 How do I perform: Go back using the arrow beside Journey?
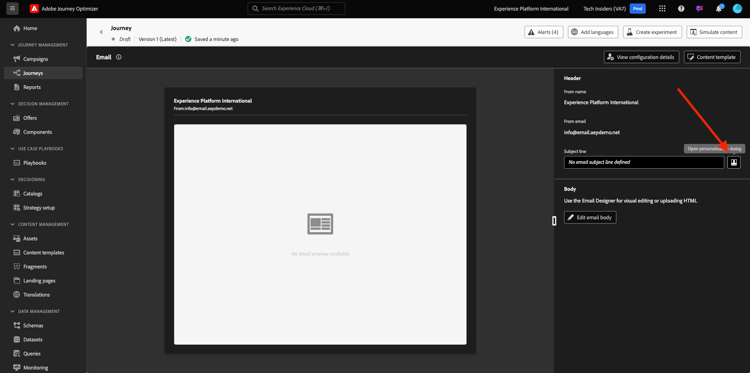tap(101, 32)
